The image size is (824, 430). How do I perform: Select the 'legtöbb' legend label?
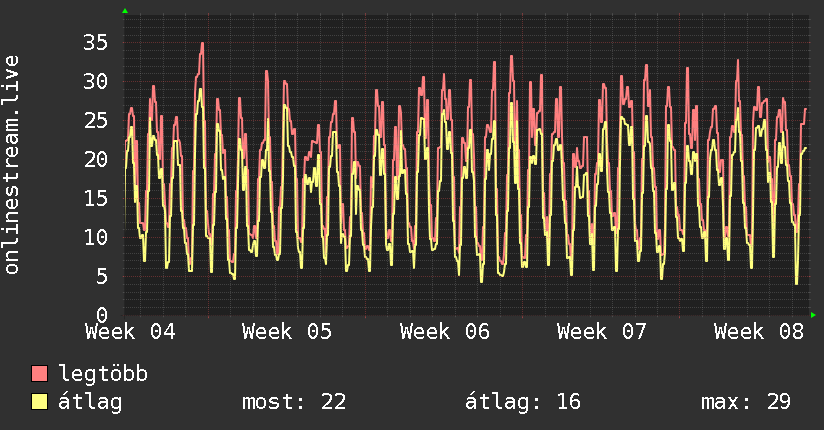pos(103,374)
